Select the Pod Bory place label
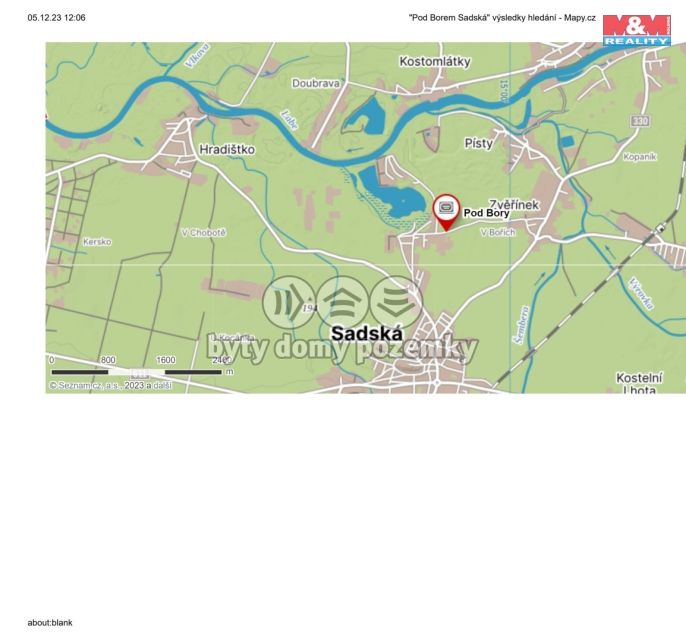This screenshot has width=686, height=642. [487, 213]
